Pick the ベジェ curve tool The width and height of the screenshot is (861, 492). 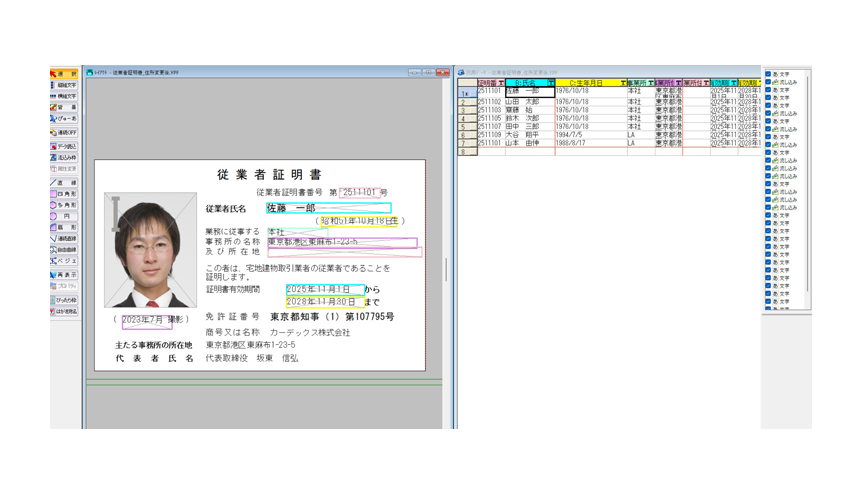(64, 260)
